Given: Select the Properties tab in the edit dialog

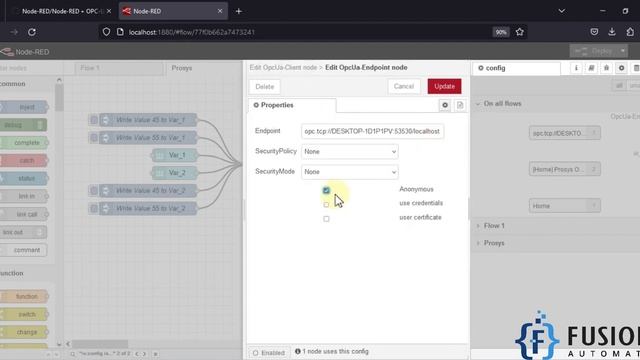Looking at the screenshot, I should 292,105.
